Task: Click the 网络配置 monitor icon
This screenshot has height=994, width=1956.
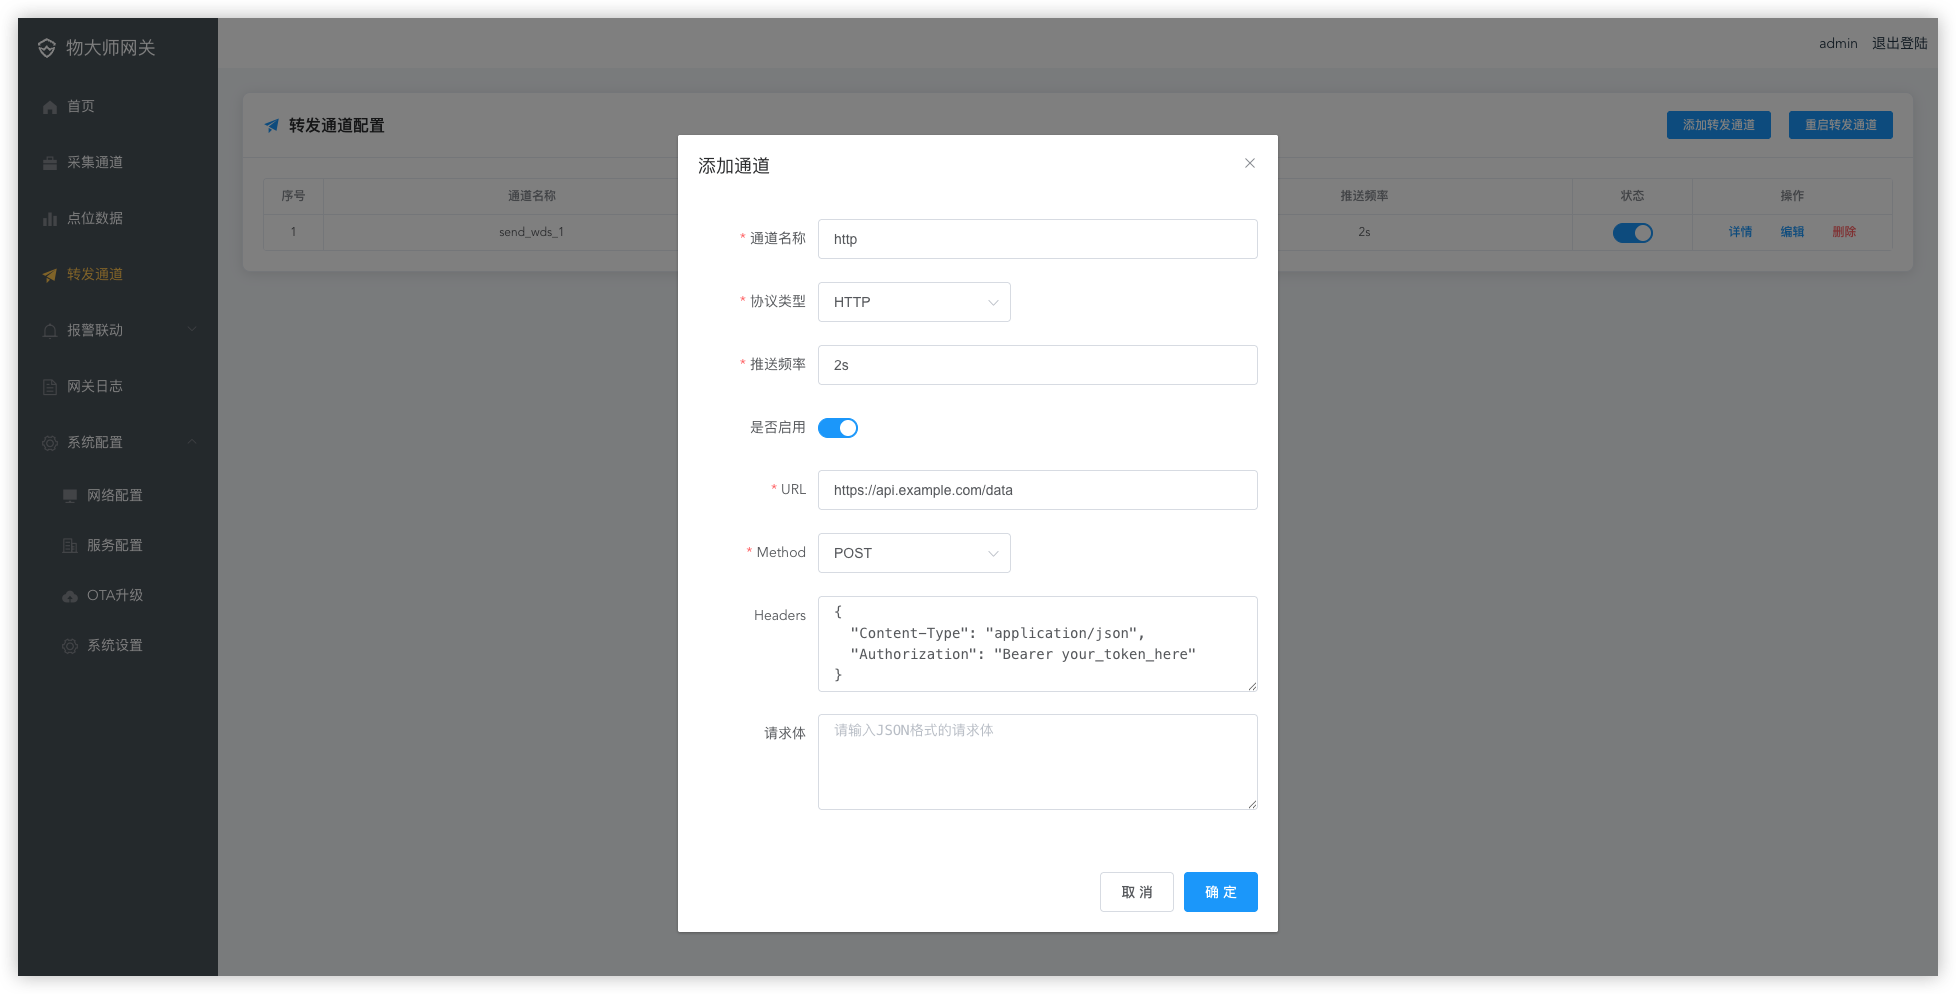Action: pyautogui.click(x=70, y=496)
